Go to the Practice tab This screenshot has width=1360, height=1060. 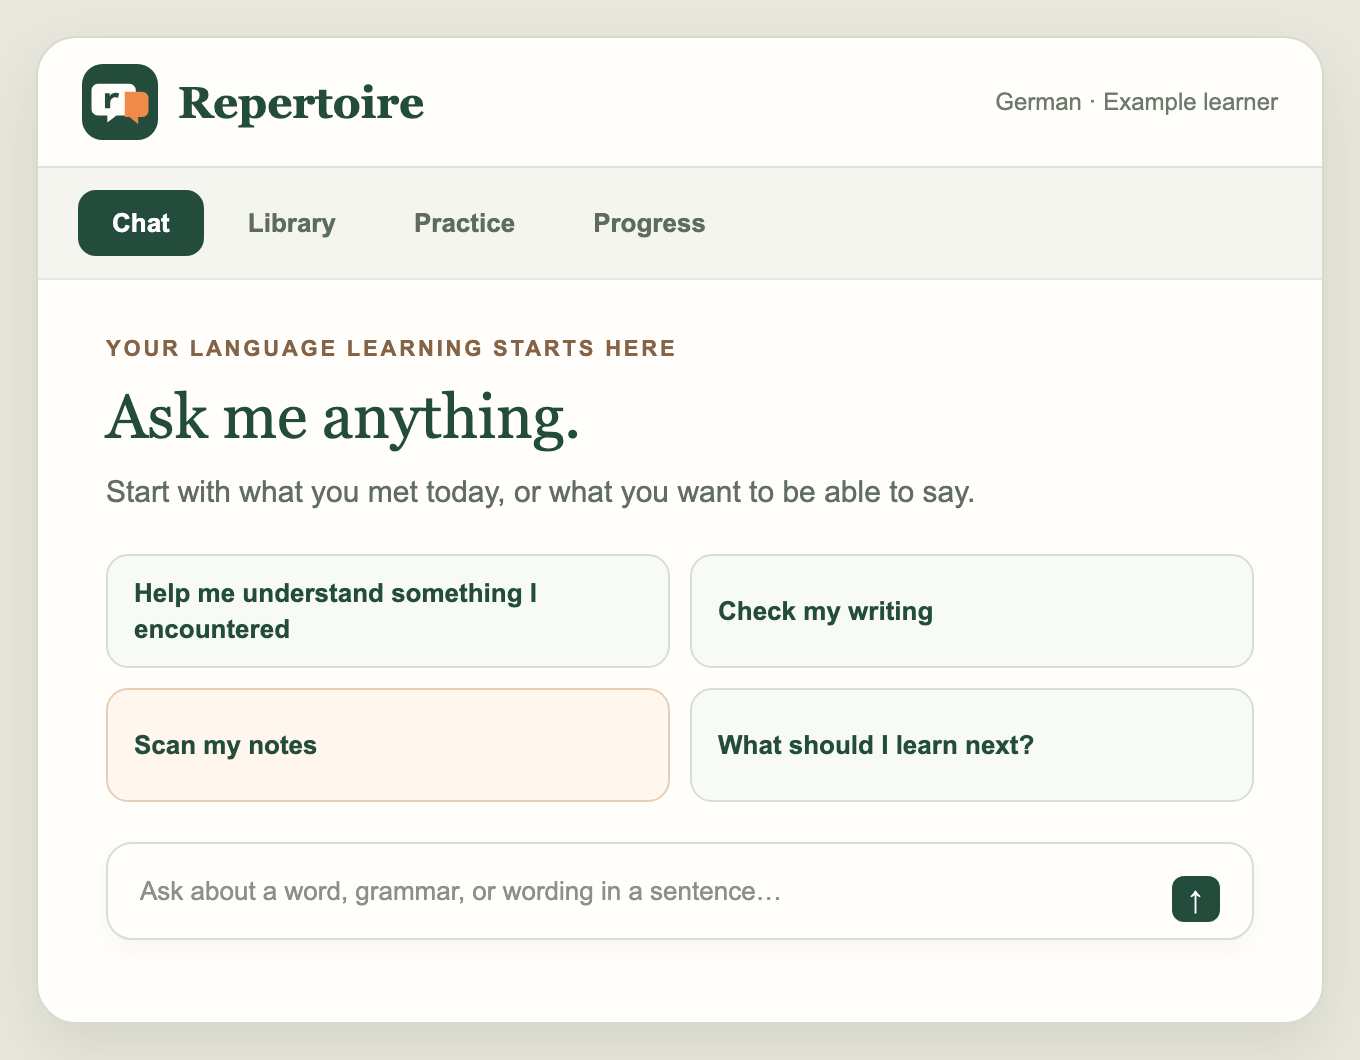point(465,223)
